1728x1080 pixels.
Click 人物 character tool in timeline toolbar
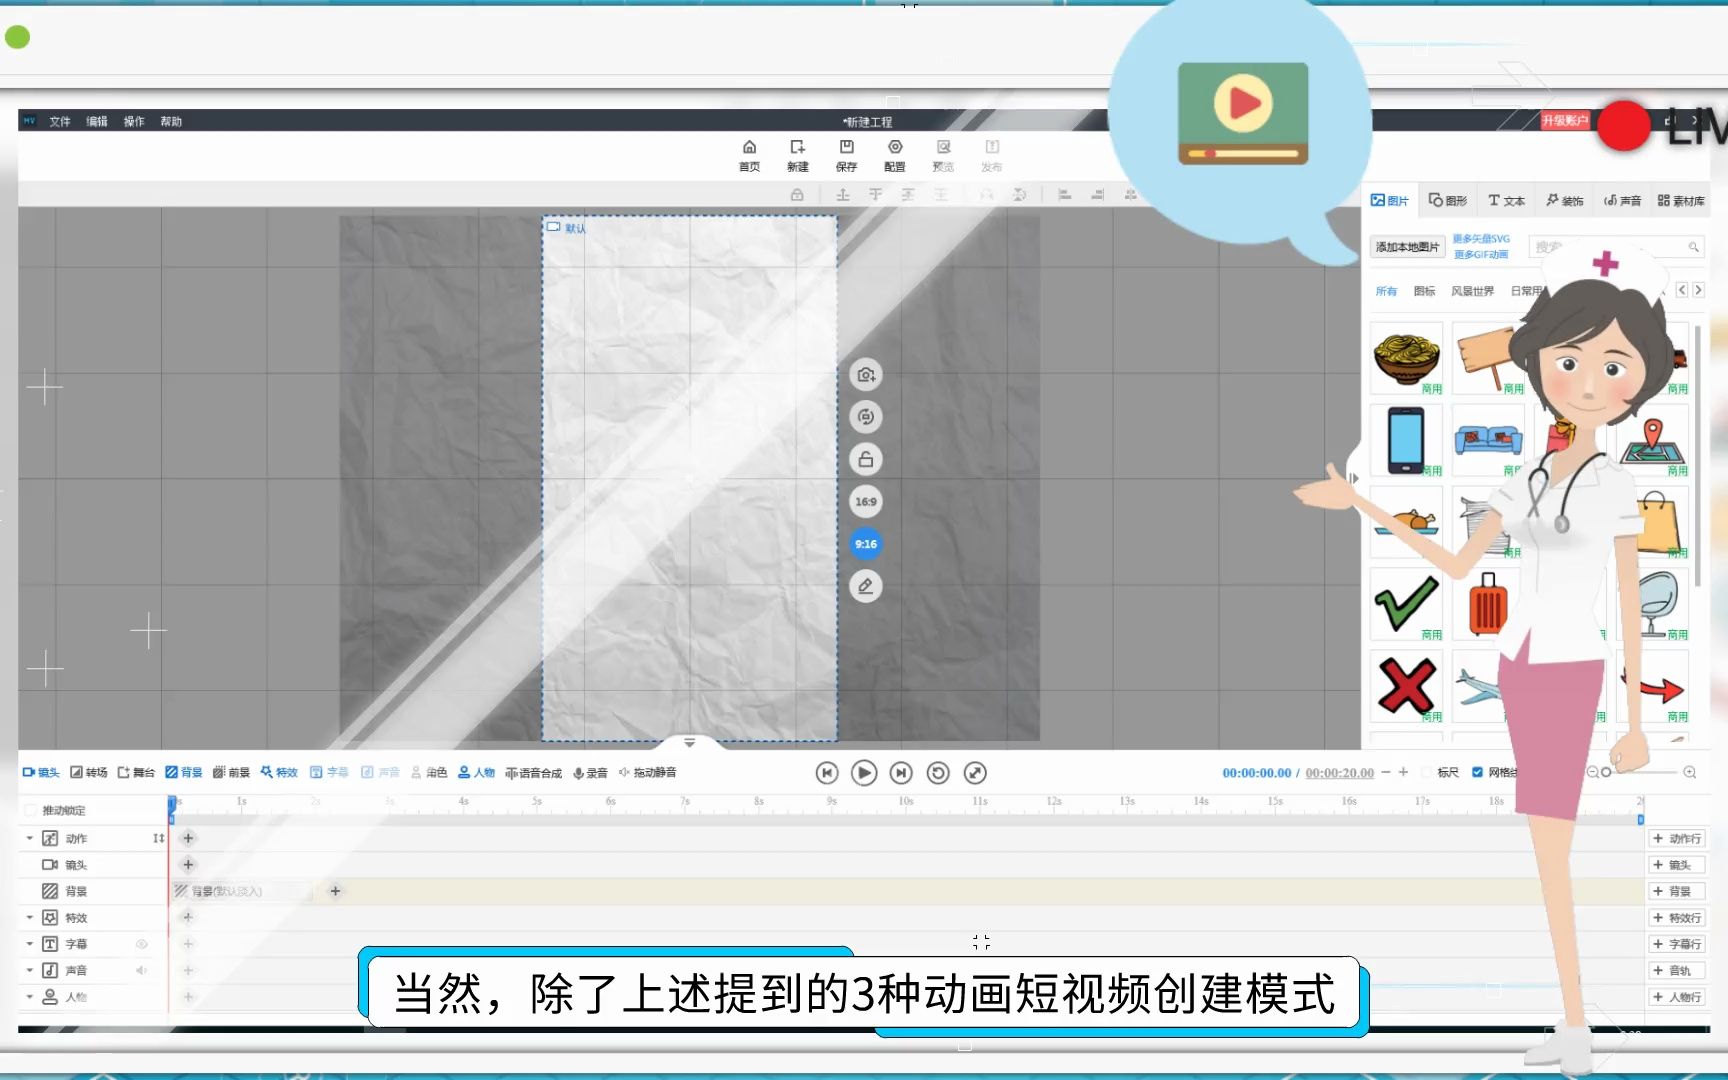tap(477, 772)
